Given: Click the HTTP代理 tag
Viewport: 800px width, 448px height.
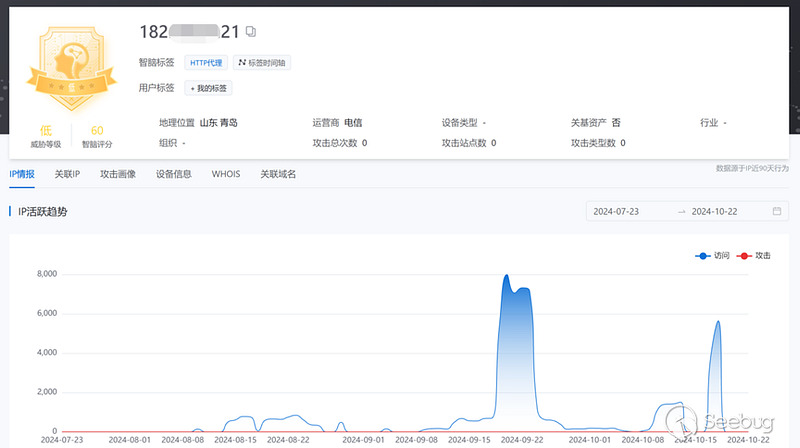Looking at the screenshot, I should tap(206, 63).
